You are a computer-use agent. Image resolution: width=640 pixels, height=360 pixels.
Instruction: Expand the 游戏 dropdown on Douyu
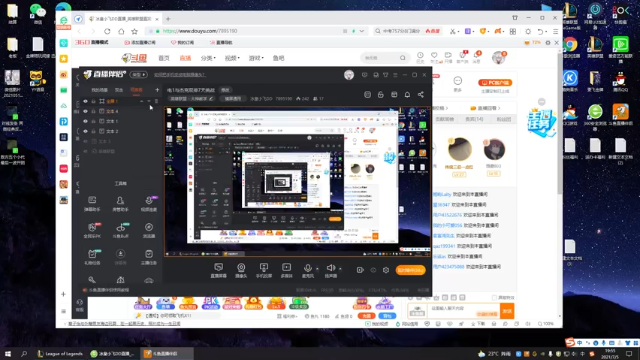[x=256, y=58]
